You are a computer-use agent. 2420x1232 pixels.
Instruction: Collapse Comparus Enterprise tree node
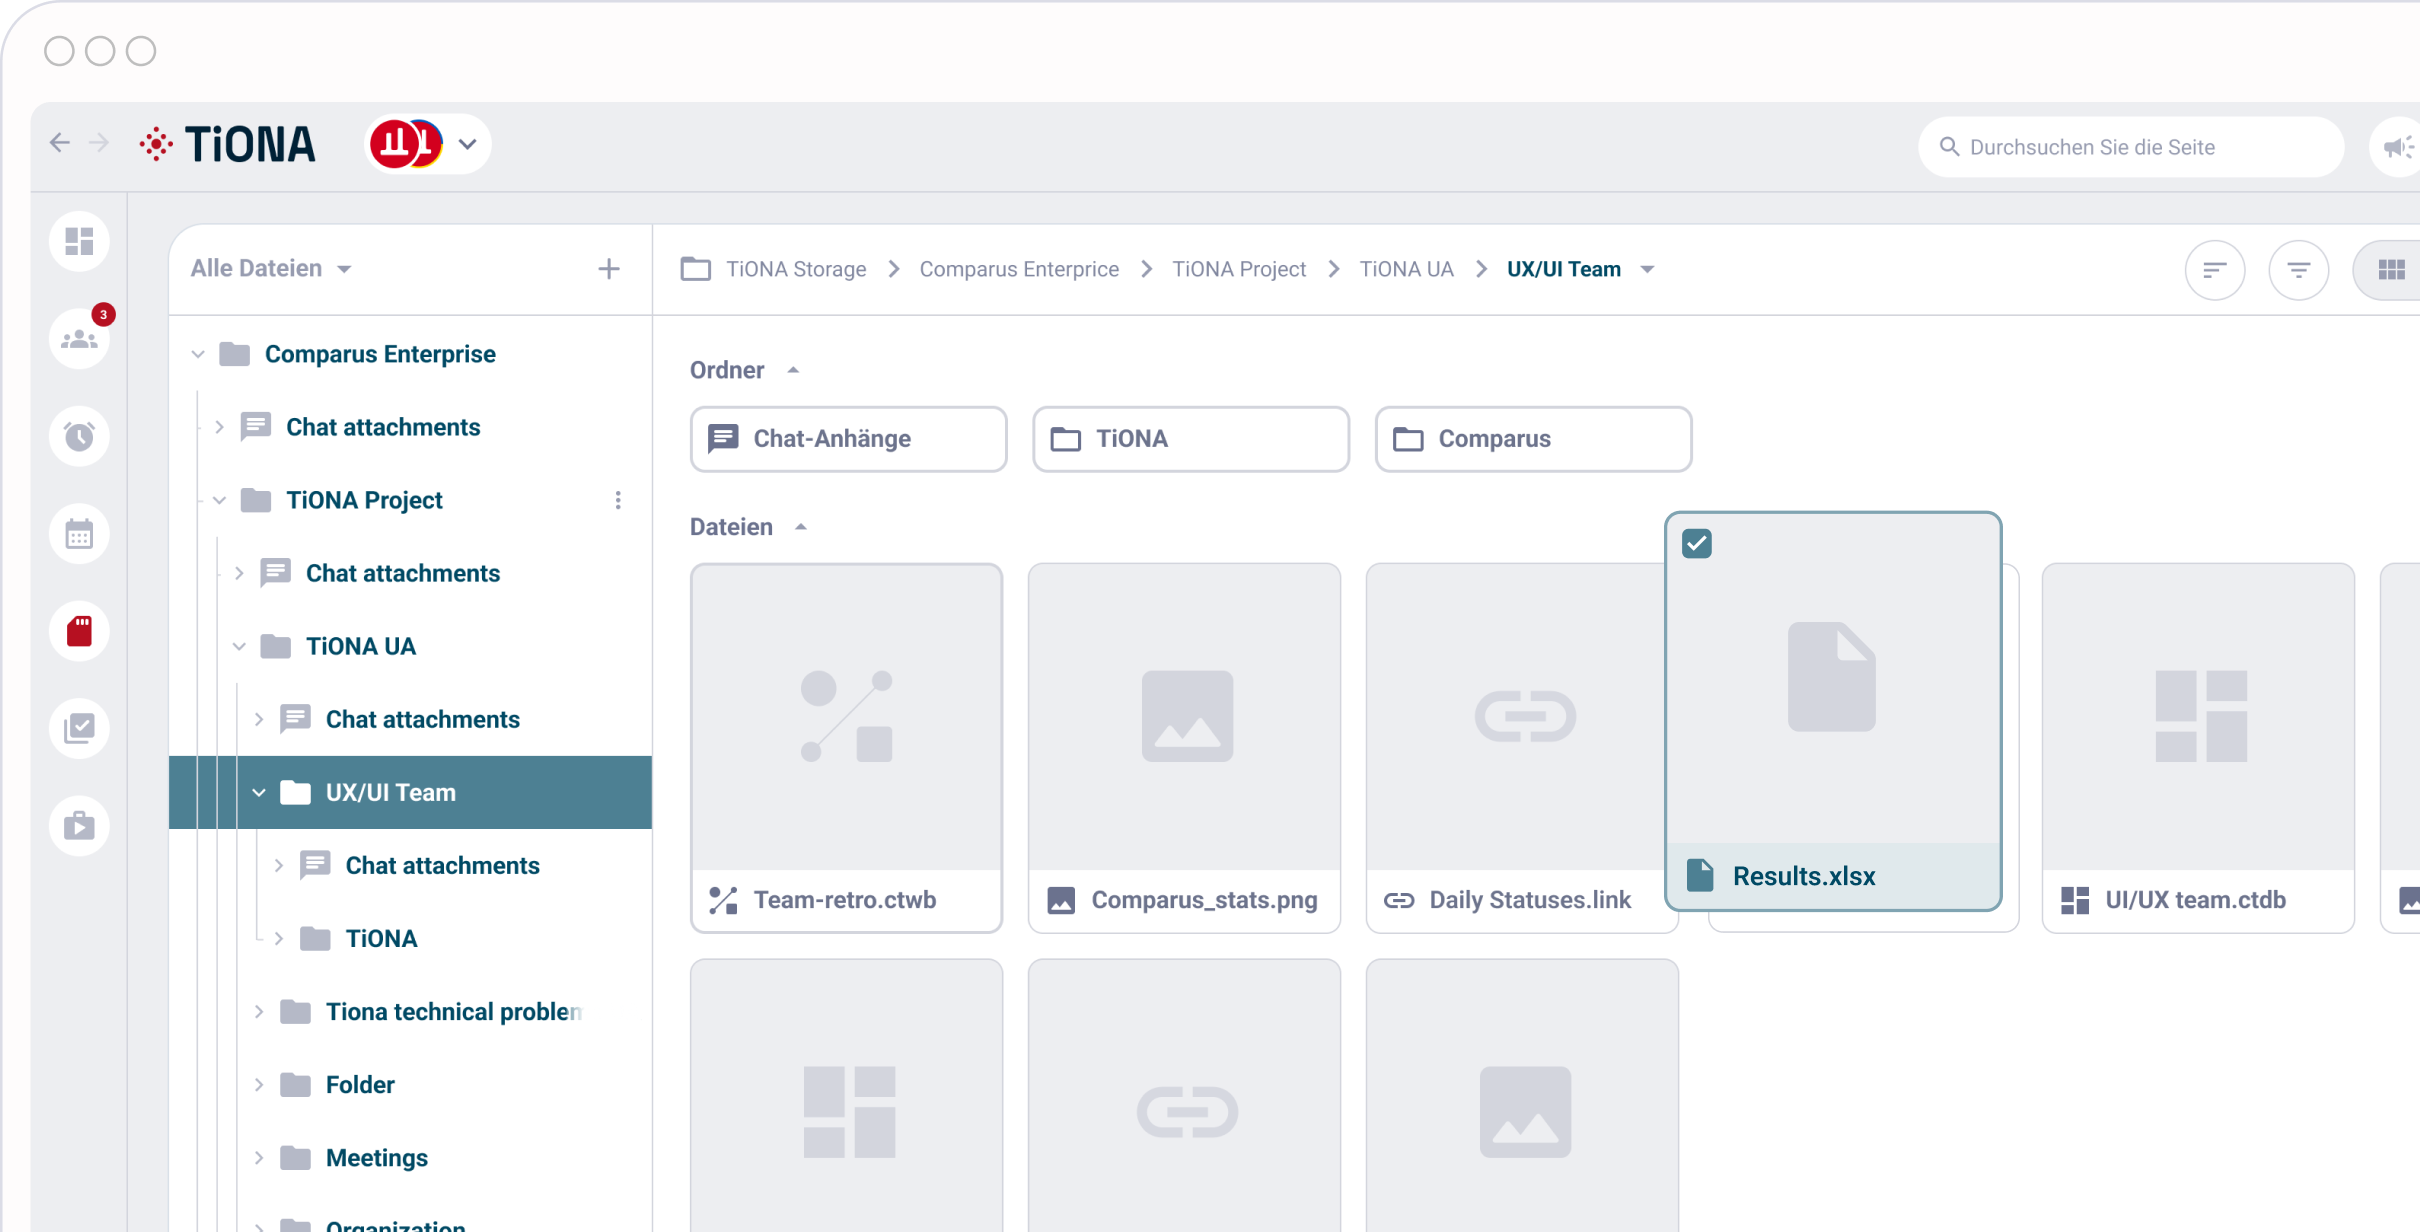198,354
